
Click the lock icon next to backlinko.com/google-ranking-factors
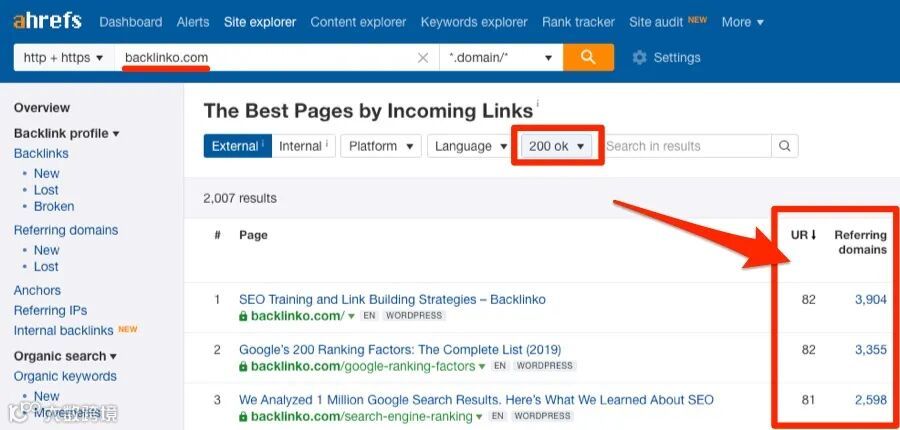tap(243, 366)
